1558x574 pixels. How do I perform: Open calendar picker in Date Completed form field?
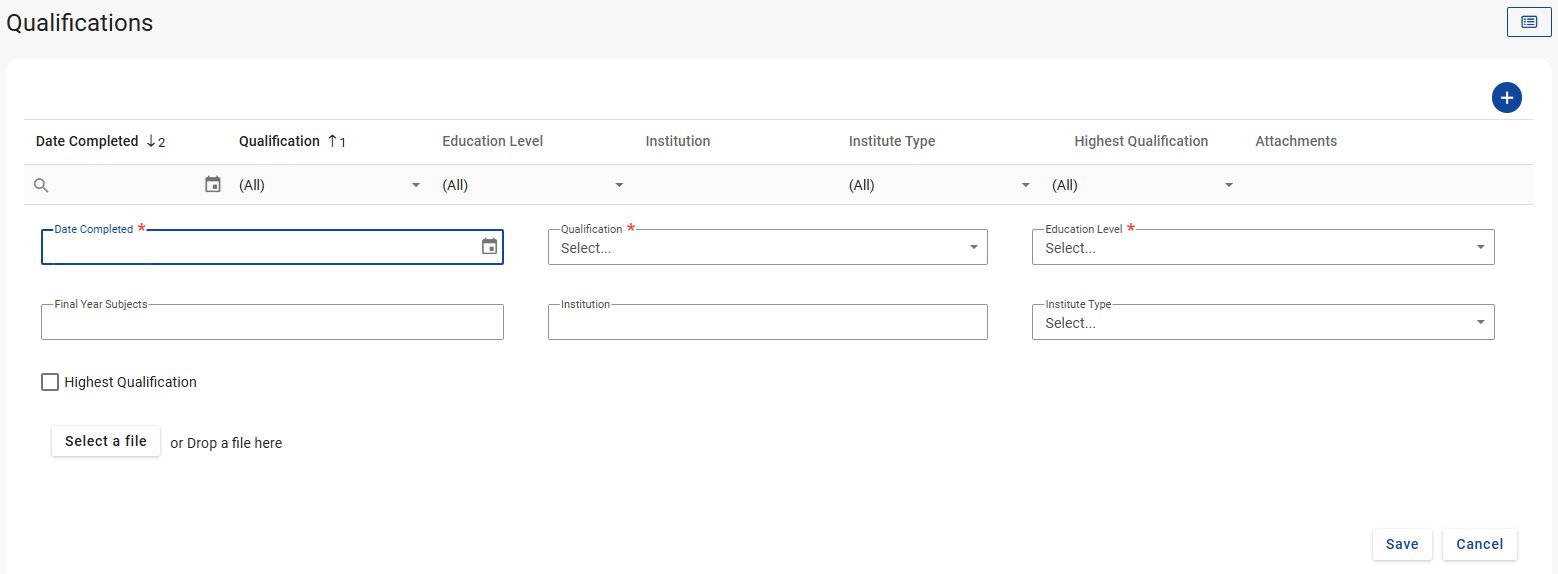pyautogui.click(x=489, y=247)
